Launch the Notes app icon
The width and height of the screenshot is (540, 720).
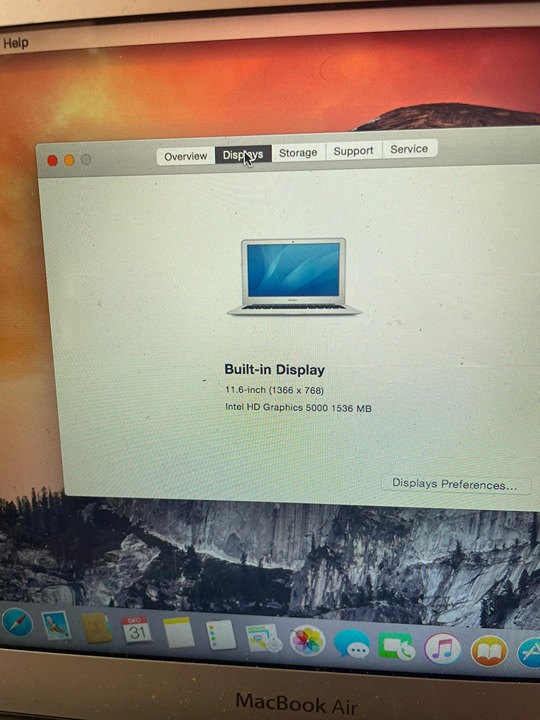(x=179, y=633)
